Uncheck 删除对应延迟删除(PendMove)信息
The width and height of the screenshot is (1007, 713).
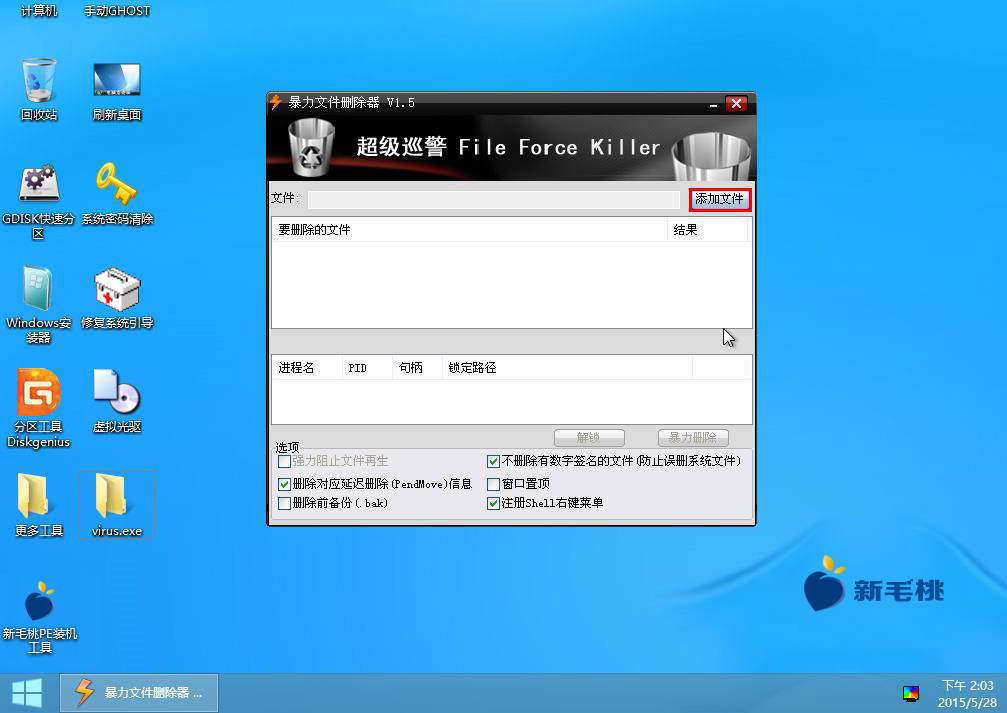[285, 484]
